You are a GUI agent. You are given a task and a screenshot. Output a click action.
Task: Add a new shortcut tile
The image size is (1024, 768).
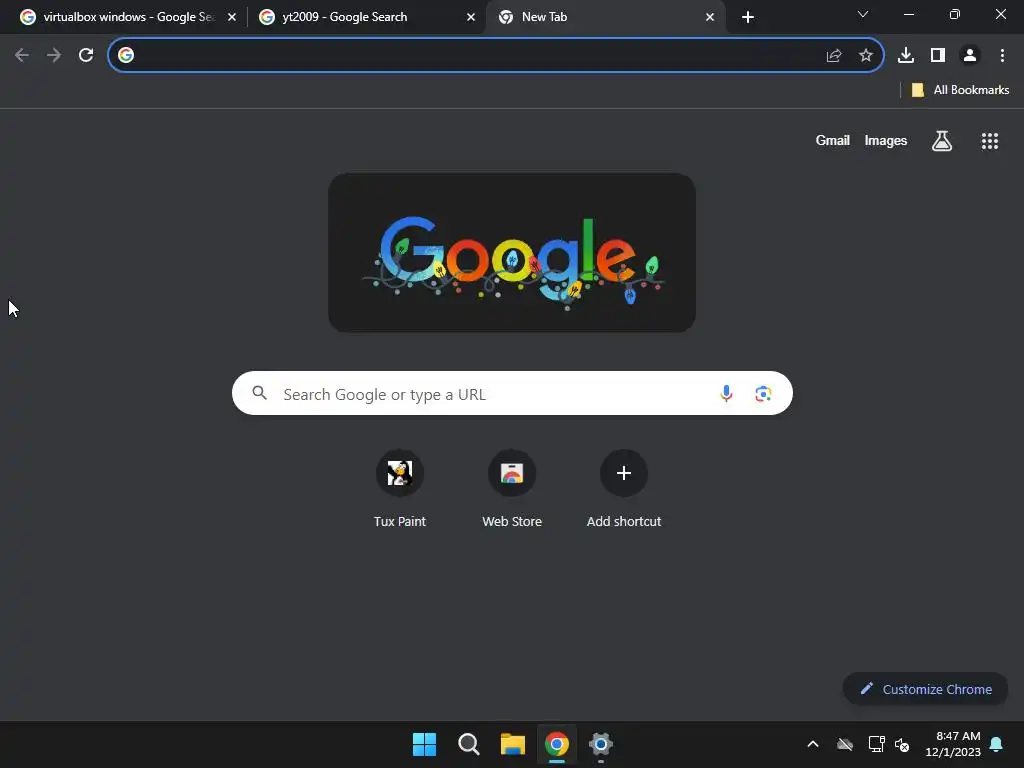(624, 489)
